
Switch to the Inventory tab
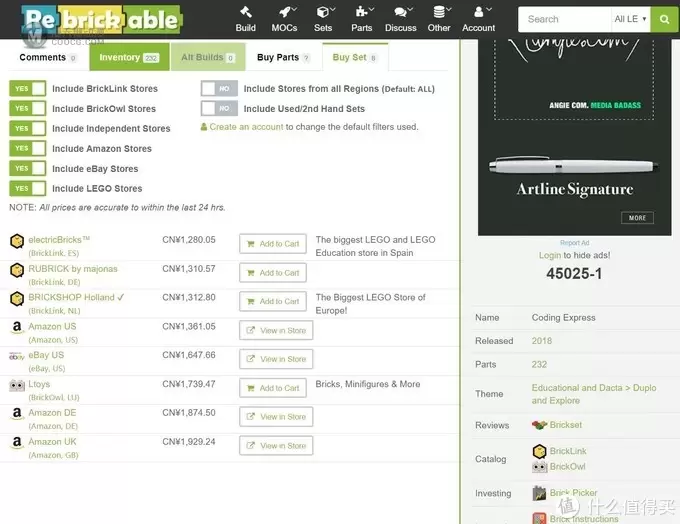pyautogui.click(x=129, y=57)
